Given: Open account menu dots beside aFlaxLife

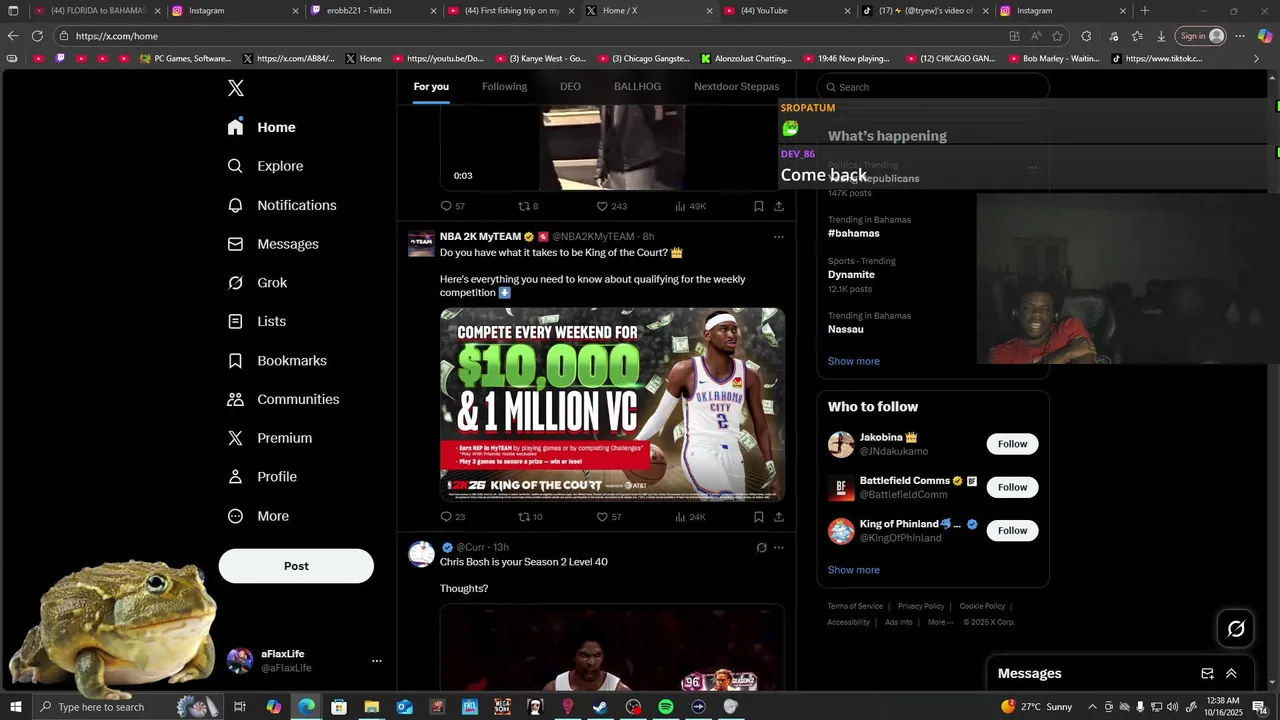Looking at the screenshot, I should (377, 661).
